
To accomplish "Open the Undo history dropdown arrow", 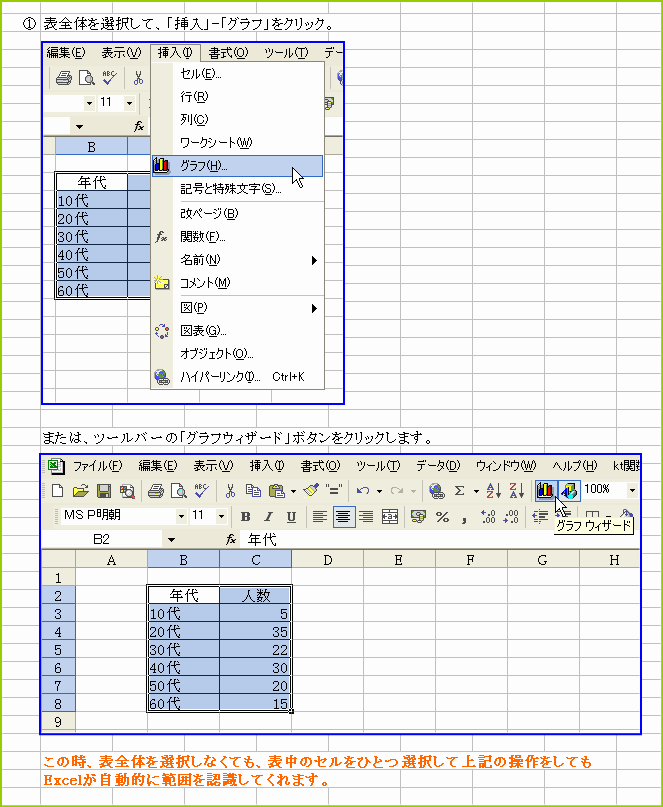I will 379,491.
